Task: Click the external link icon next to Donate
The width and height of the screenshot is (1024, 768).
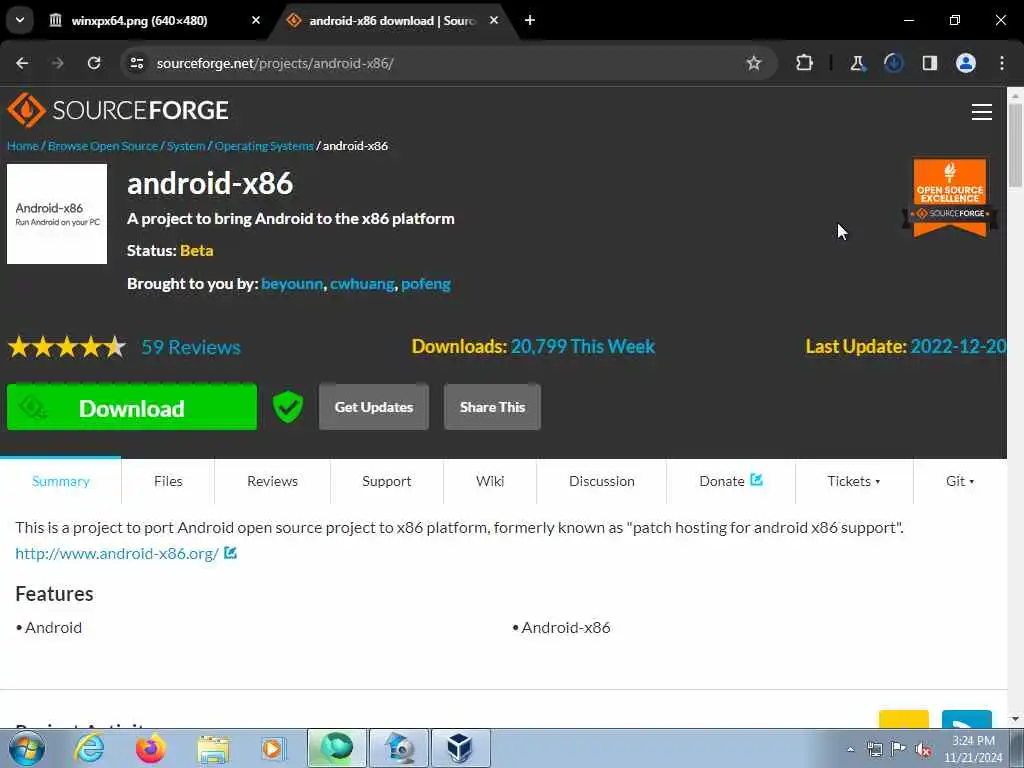Action: (756, 480)
